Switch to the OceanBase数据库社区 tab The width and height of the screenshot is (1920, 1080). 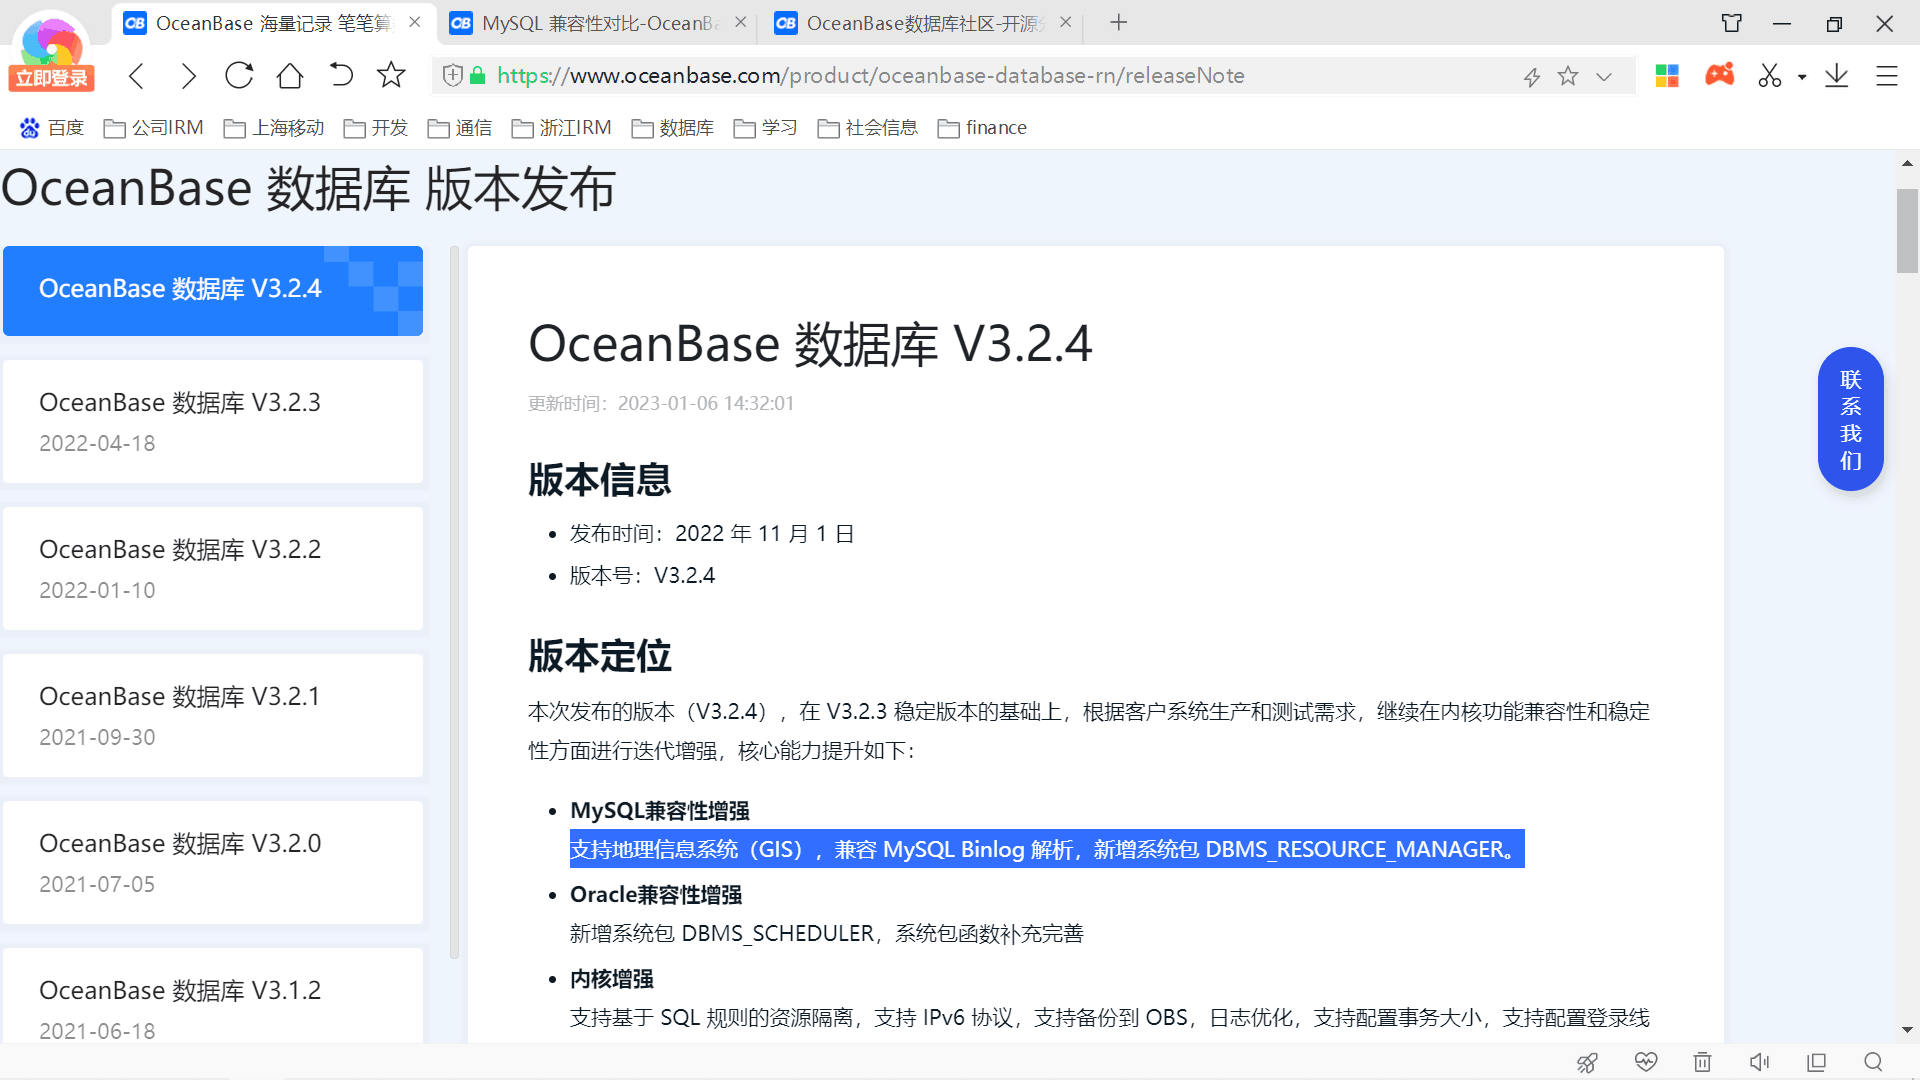click(924, 23)
